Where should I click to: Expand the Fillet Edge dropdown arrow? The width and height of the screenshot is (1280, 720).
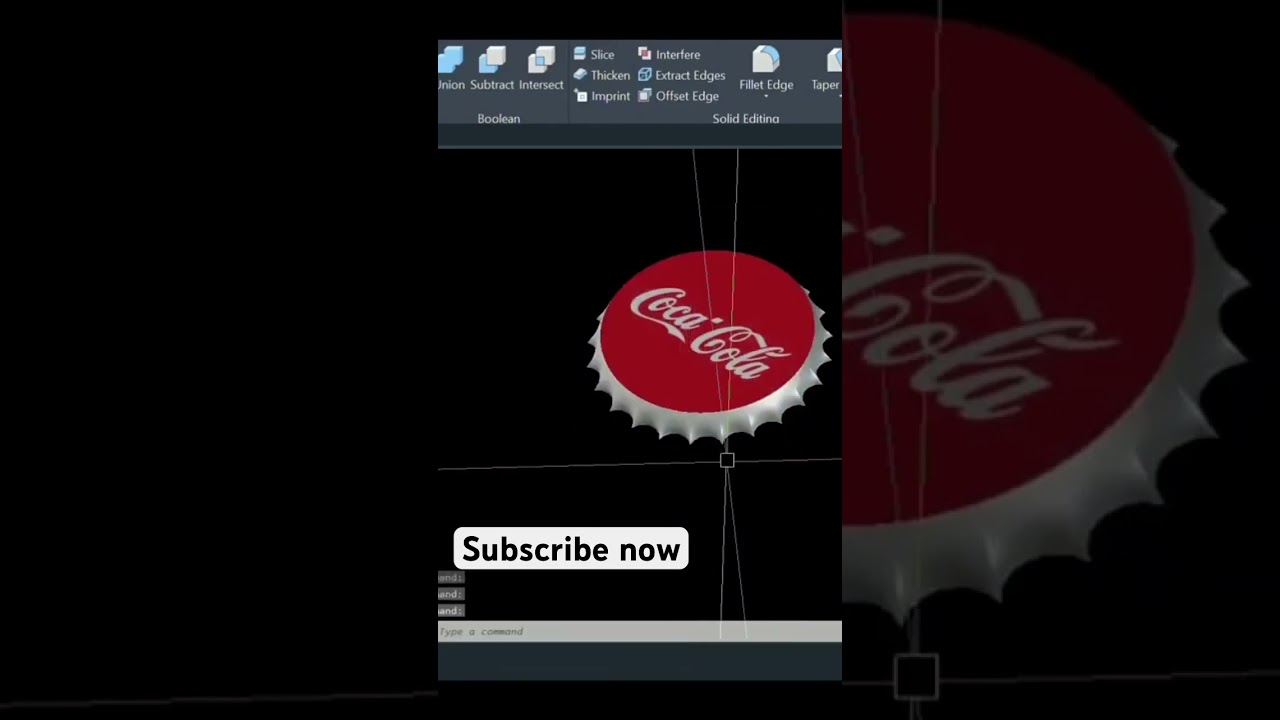point(766,97)
